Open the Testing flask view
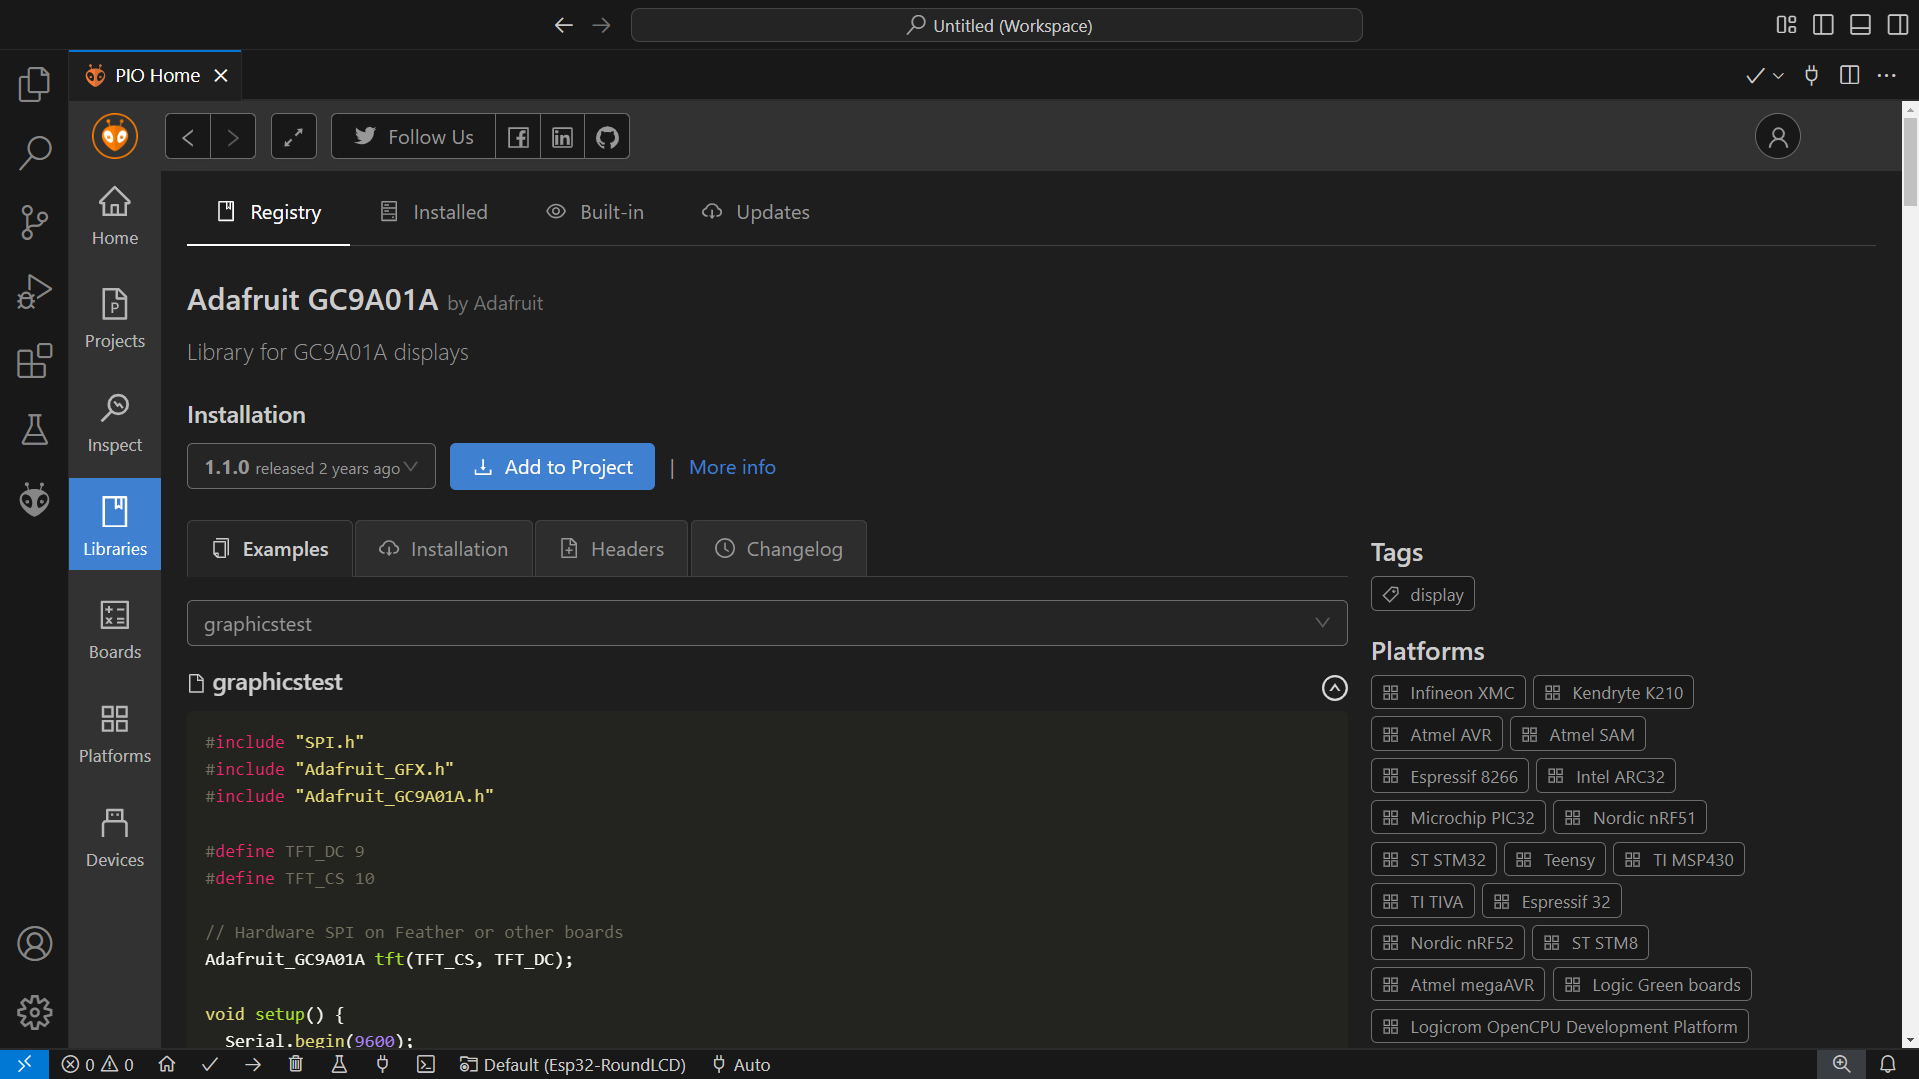The width and height of the screenshot is (1919, 1079). [34, 429]
